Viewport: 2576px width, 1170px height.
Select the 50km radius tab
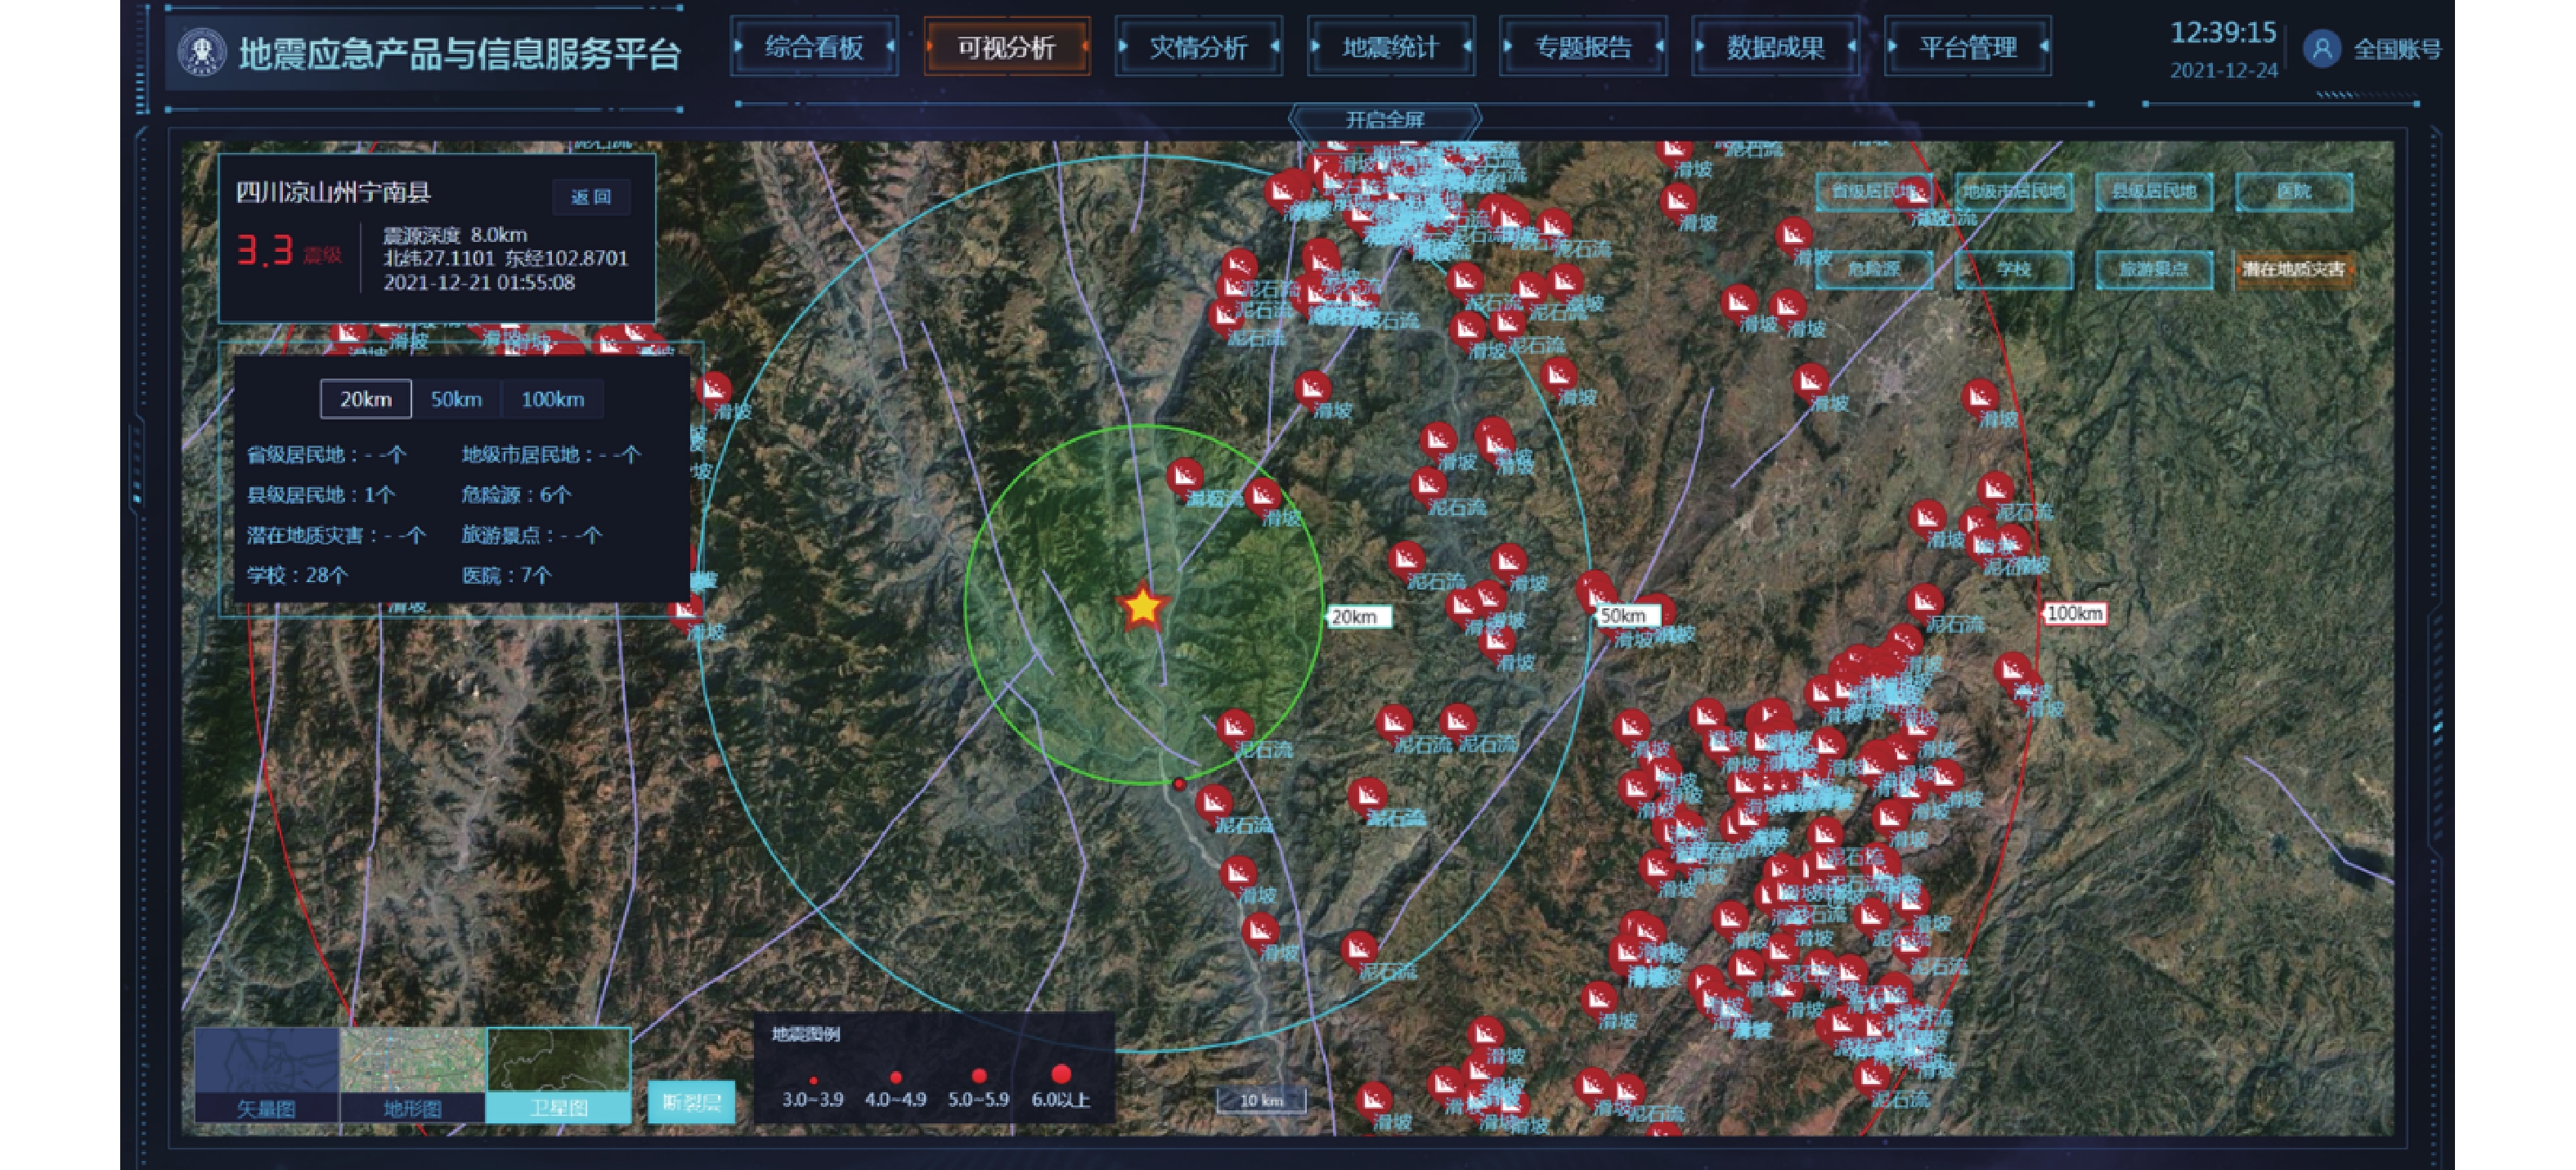pyautogui.click(x=456, y=399)
